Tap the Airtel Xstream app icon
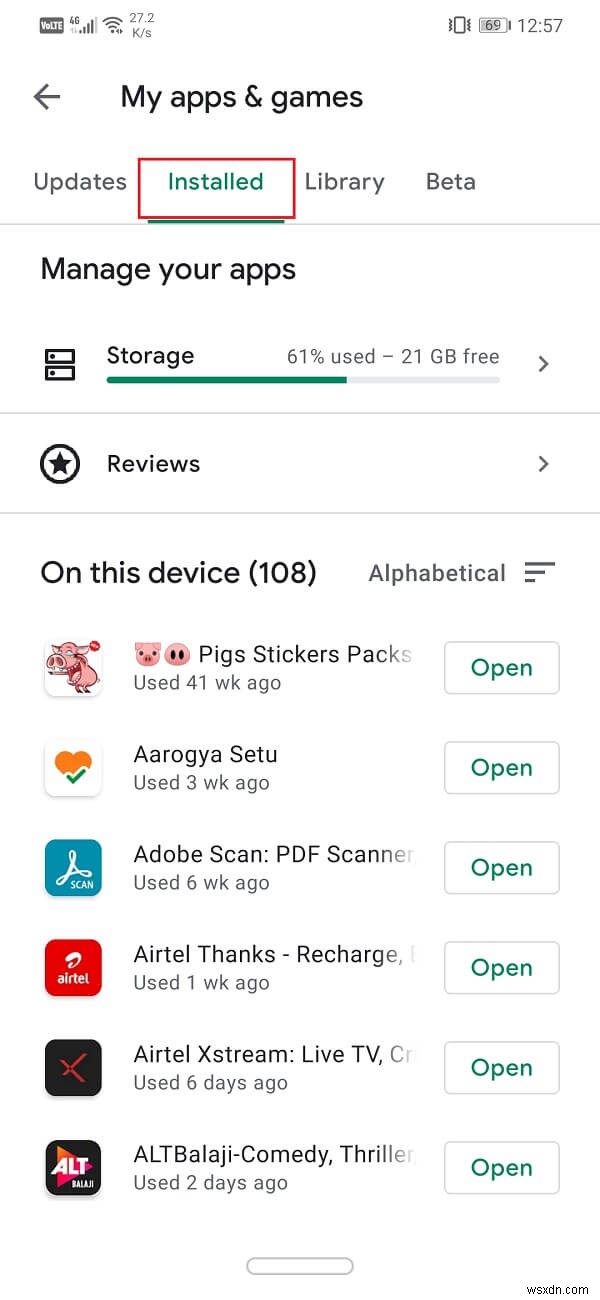Image resolution: width=600 pixels, height=1300 pixels. click(x=73, y=1067)
